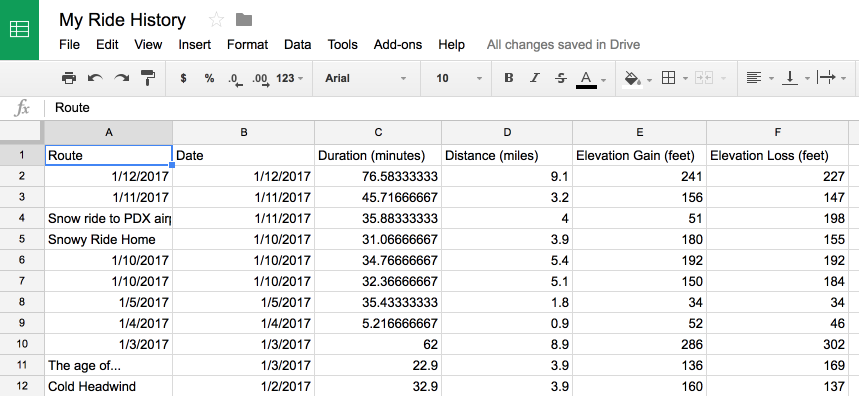Image resolution: width=859 pixels, height=396 pixels.
Task: Click the All changes saved in Drive link
Action: (x=563, y=45)
